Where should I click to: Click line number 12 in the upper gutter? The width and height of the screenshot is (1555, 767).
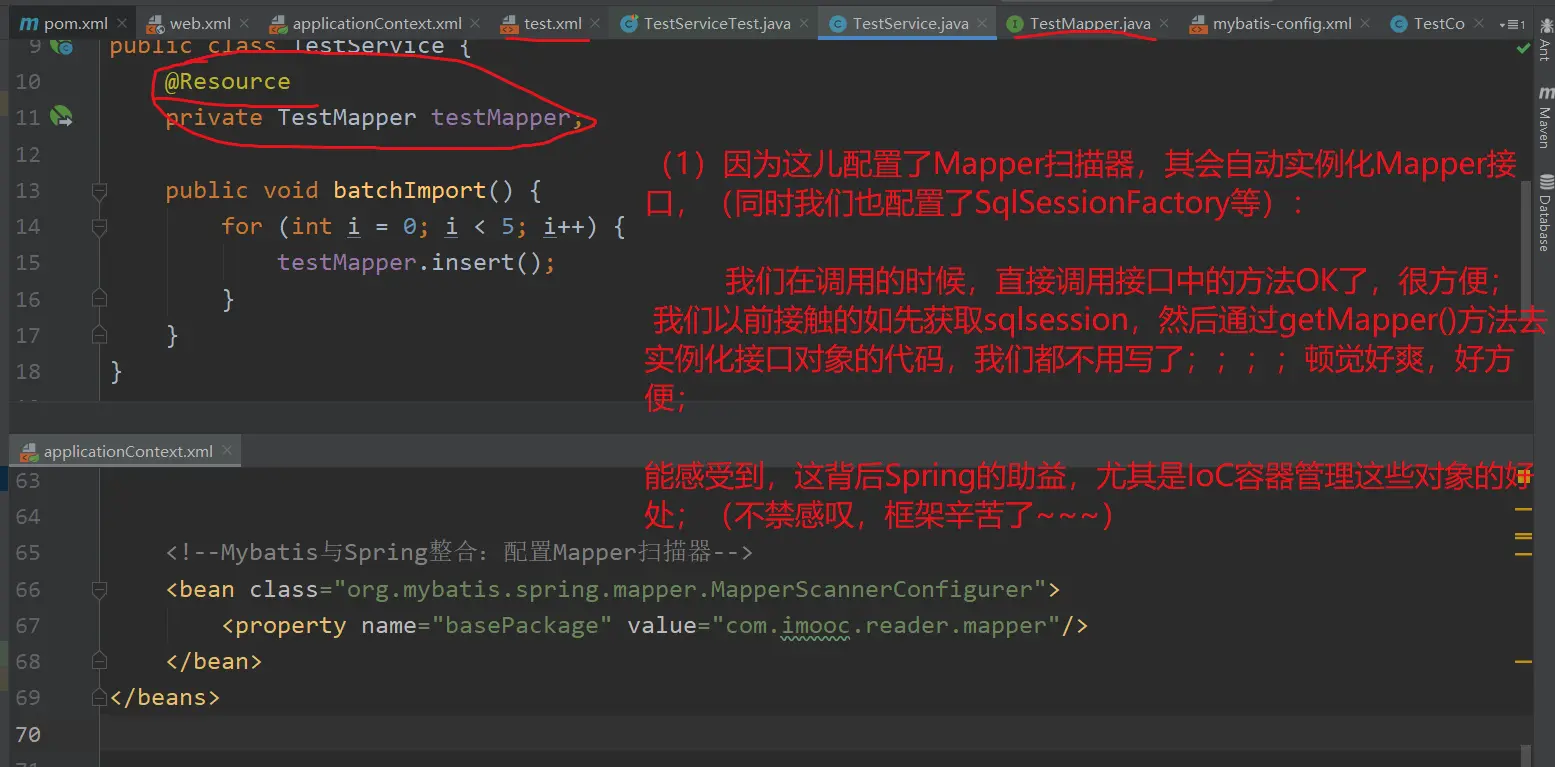[28, 154]
